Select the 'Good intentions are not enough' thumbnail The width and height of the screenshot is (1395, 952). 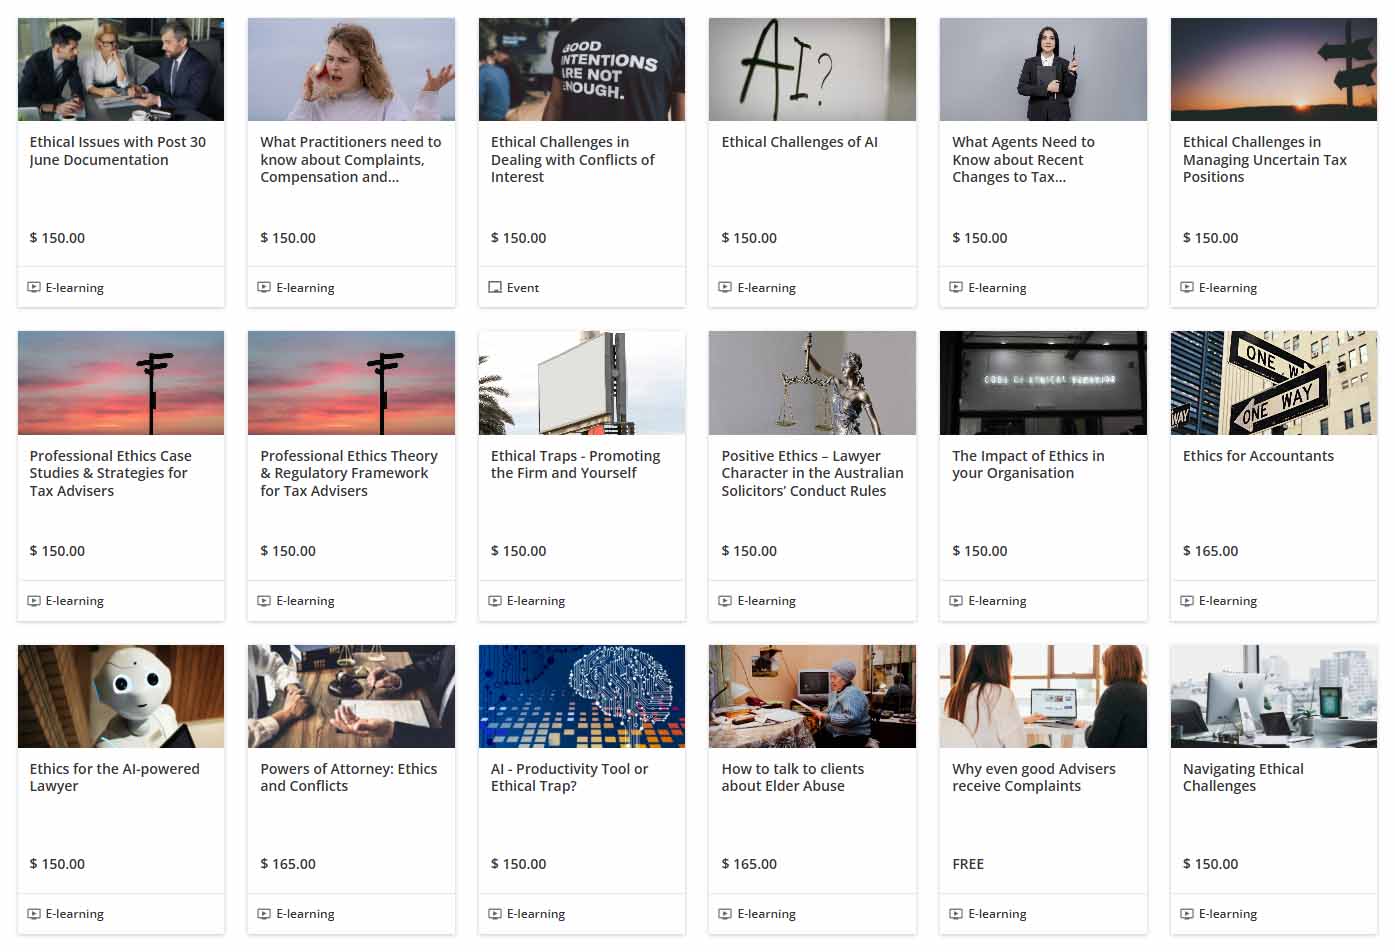tap(582, 69)
